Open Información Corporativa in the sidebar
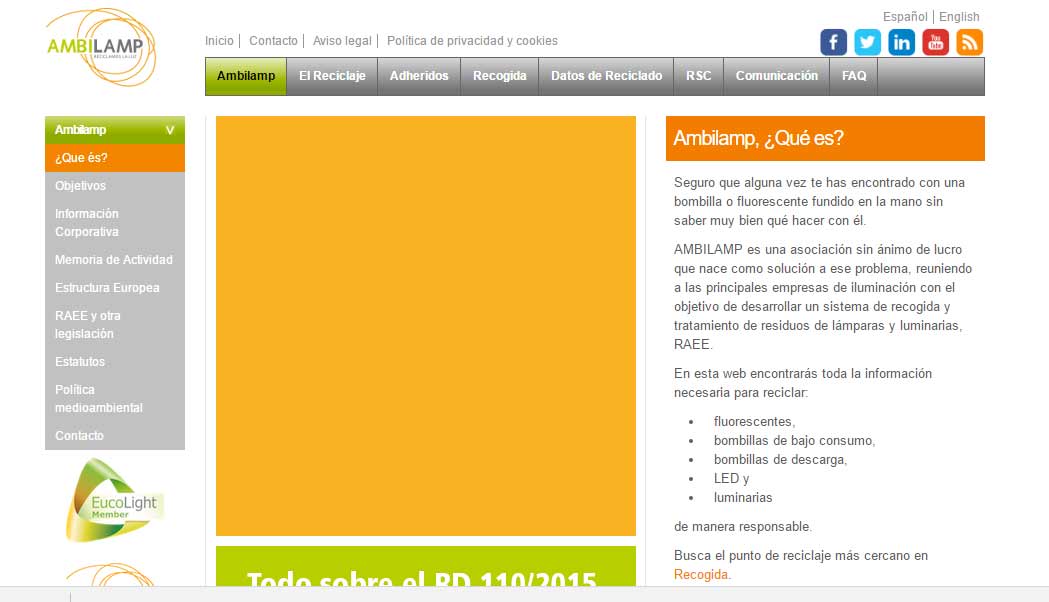This screenshot has width=1049, height=602. pyautogui.click(x=114, y=223)
